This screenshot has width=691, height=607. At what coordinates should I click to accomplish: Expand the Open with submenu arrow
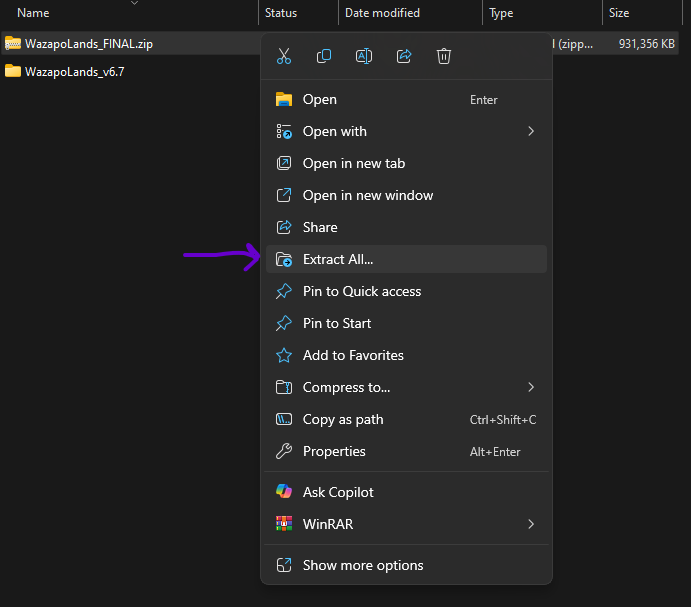531,131
